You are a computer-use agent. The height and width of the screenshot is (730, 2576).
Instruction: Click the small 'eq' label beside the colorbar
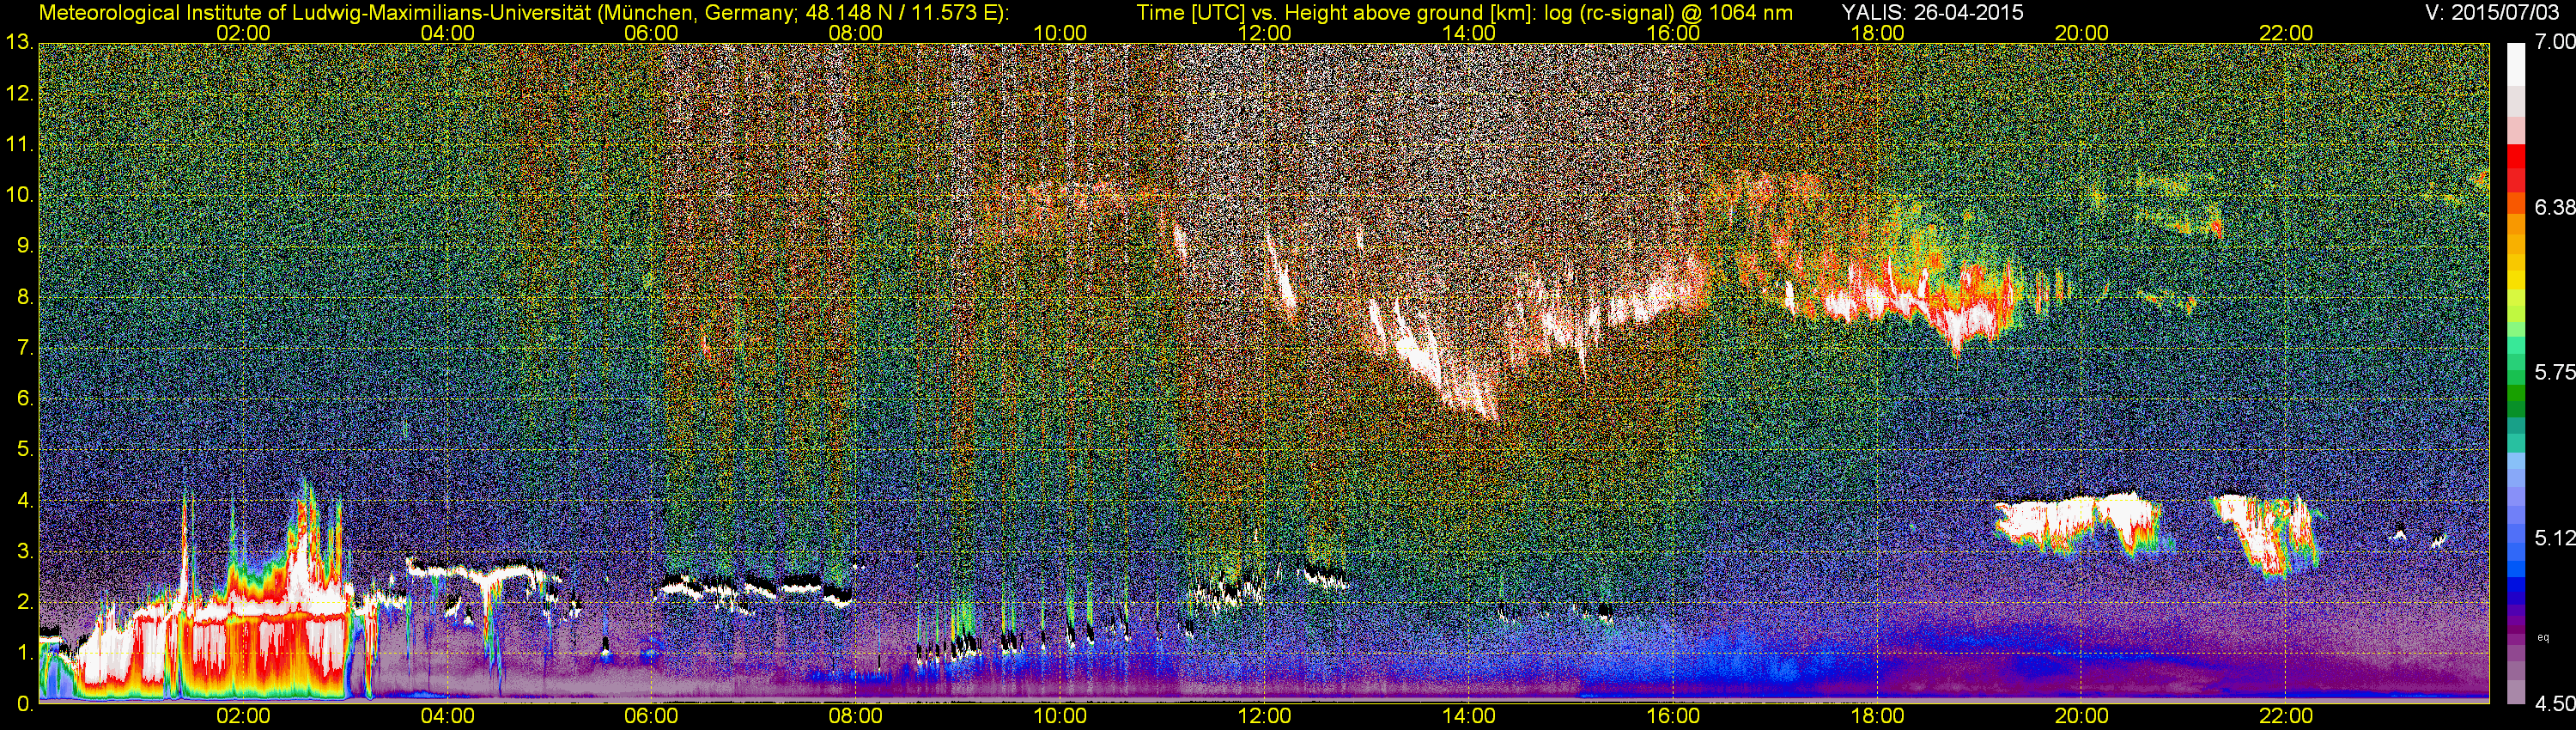pos(2543,637)
